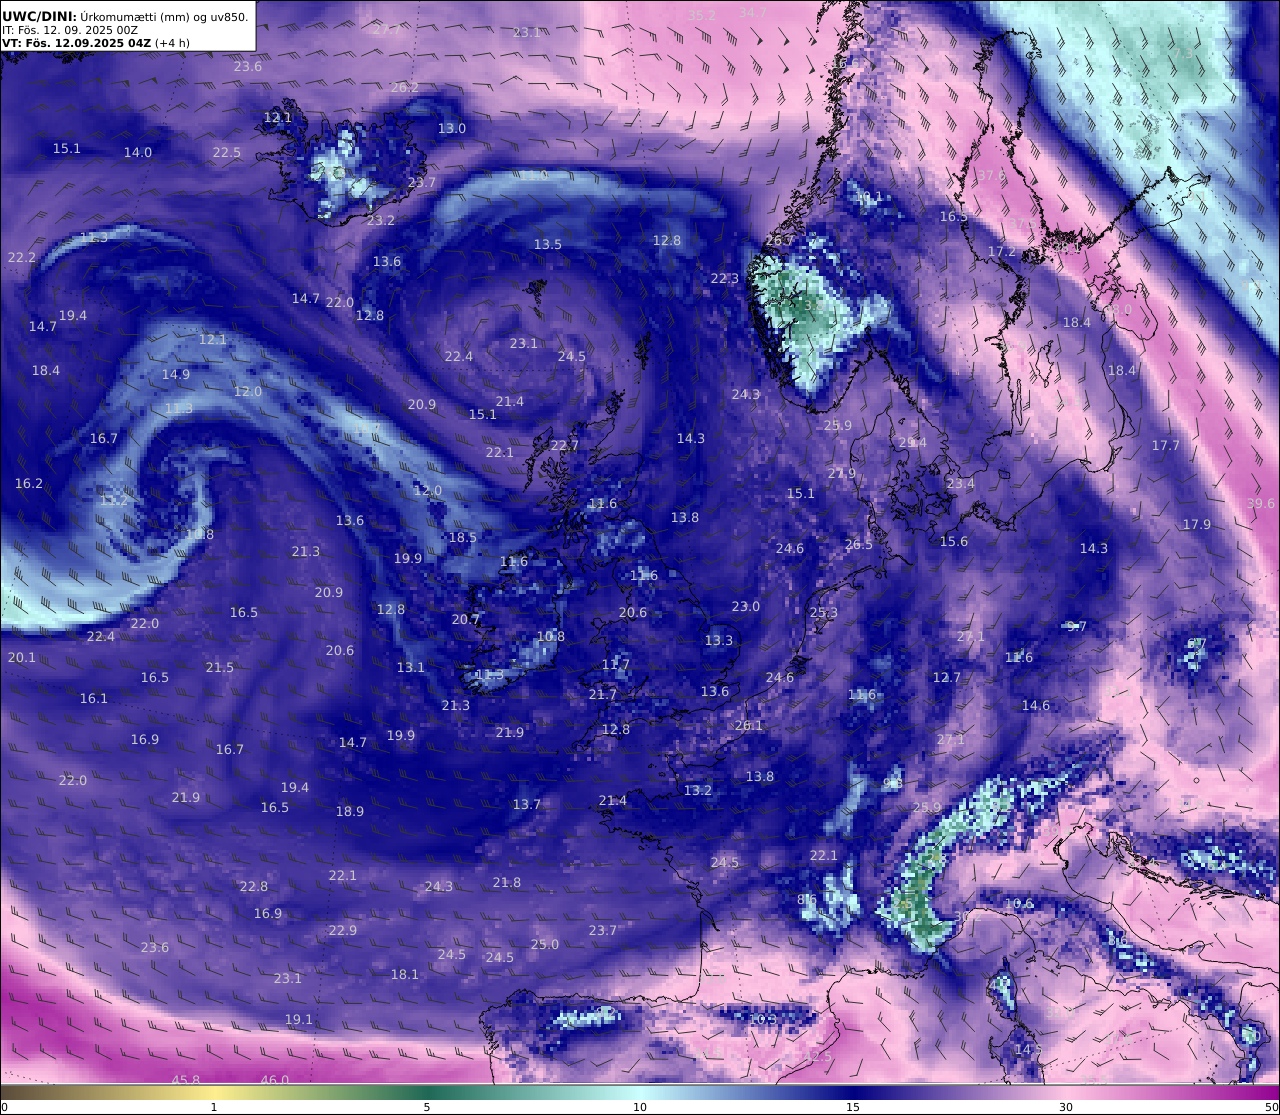Click the map value 12.7

pos(947,678)
